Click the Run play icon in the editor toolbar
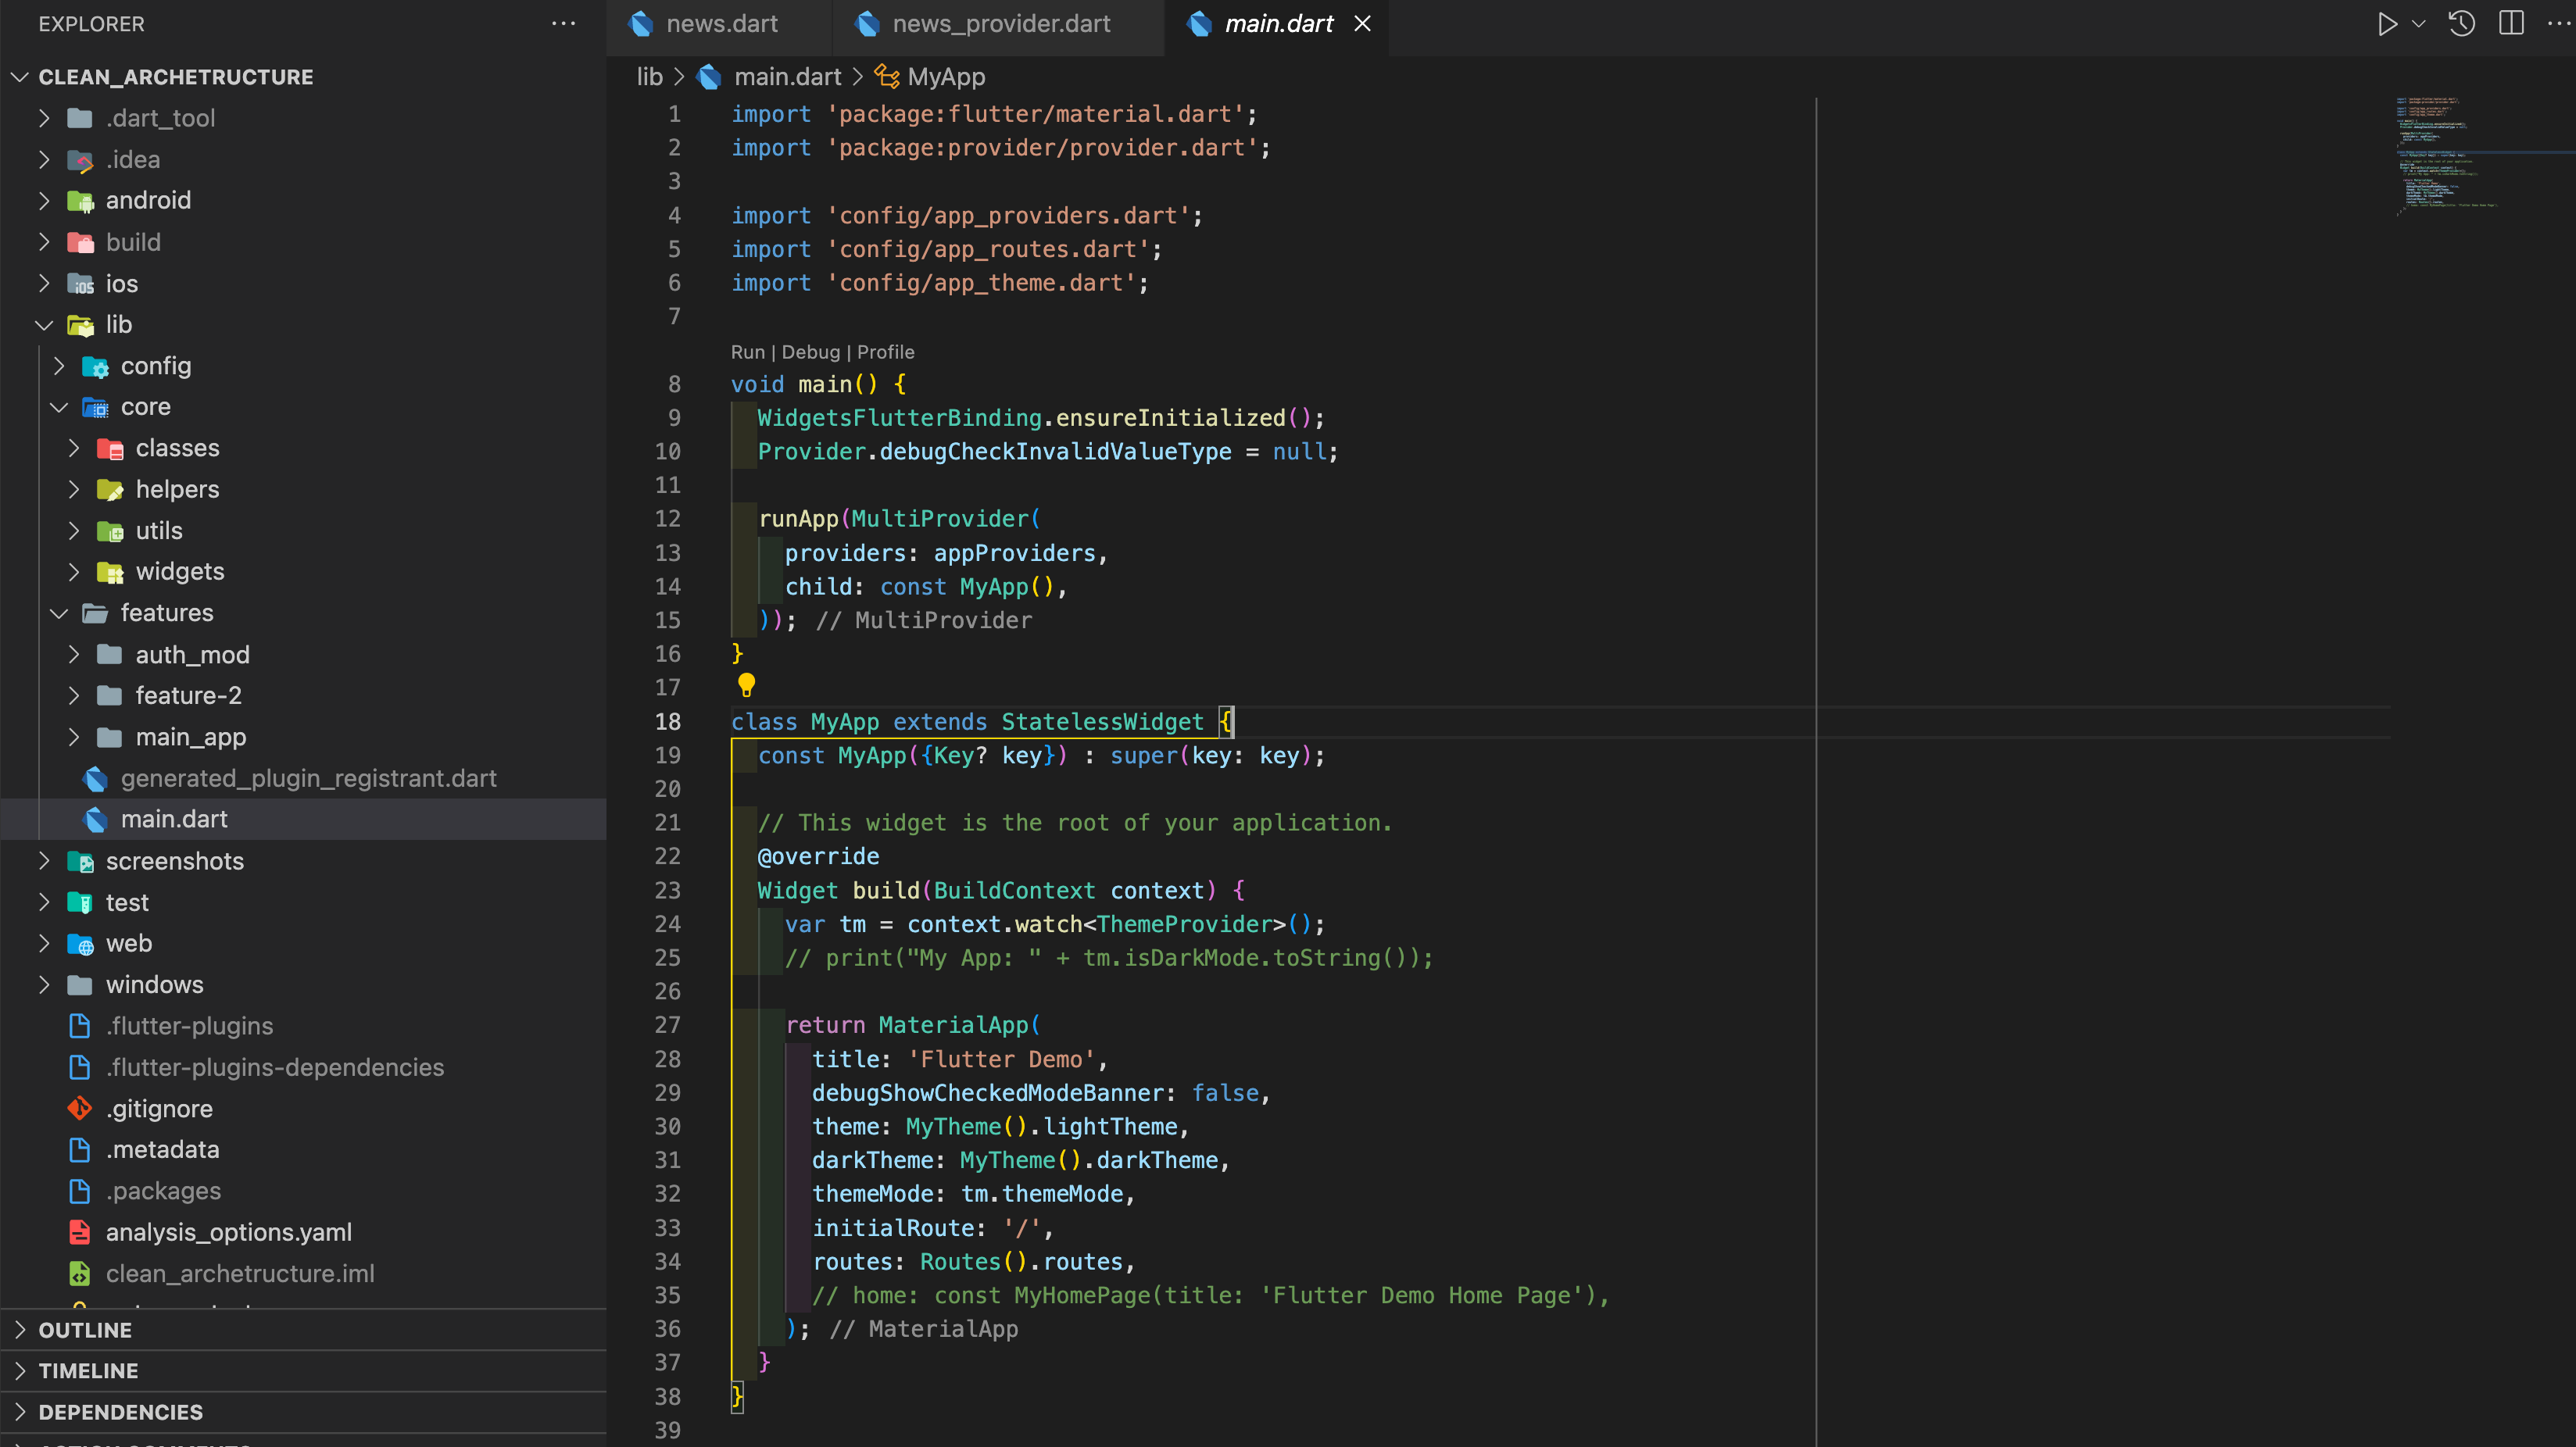 2386,24
